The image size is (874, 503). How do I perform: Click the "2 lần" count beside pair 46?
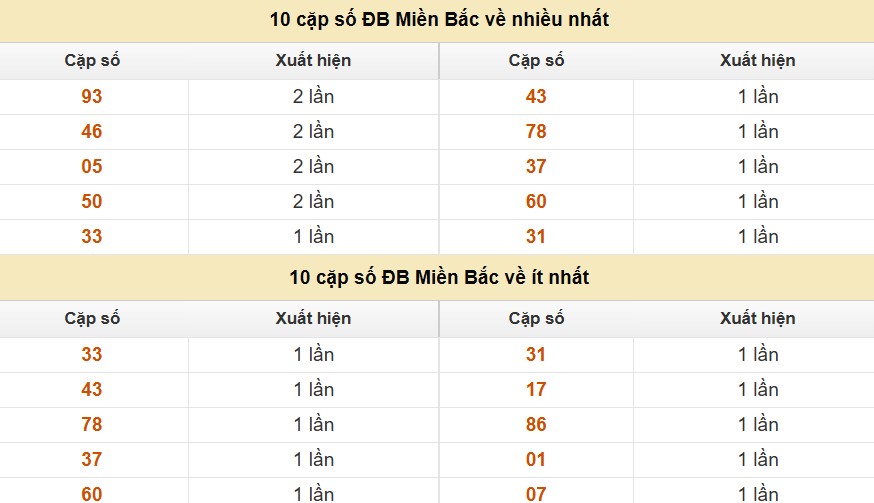click(313, 132)
